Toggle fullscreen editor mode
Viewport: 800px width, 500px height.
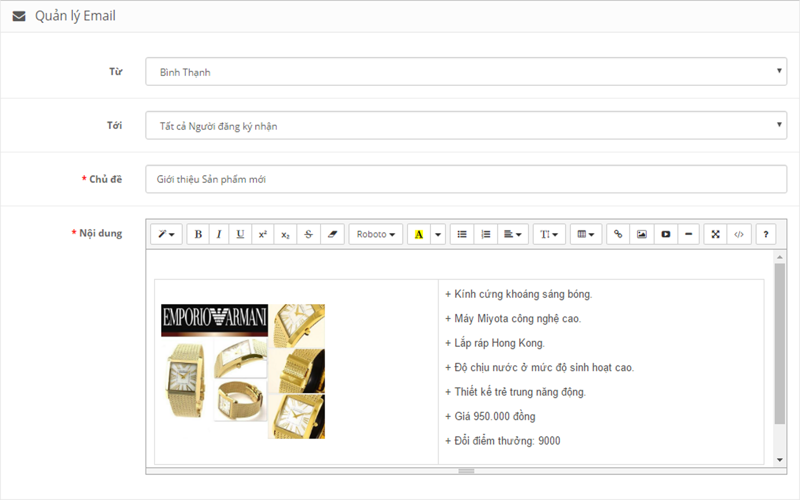715,234
